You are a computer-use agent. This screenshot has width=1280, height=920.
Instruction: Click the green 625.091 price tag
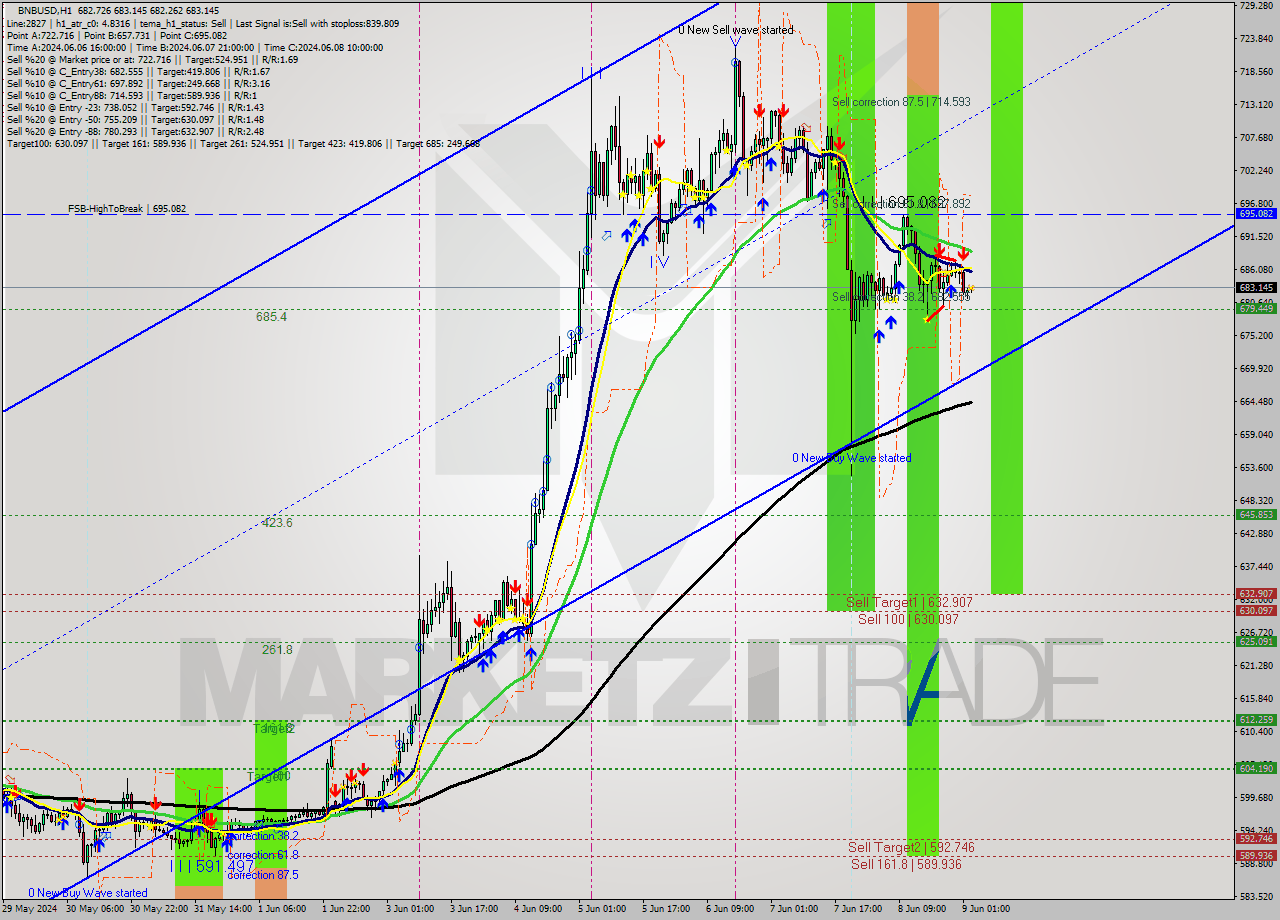coord(1256,641)
